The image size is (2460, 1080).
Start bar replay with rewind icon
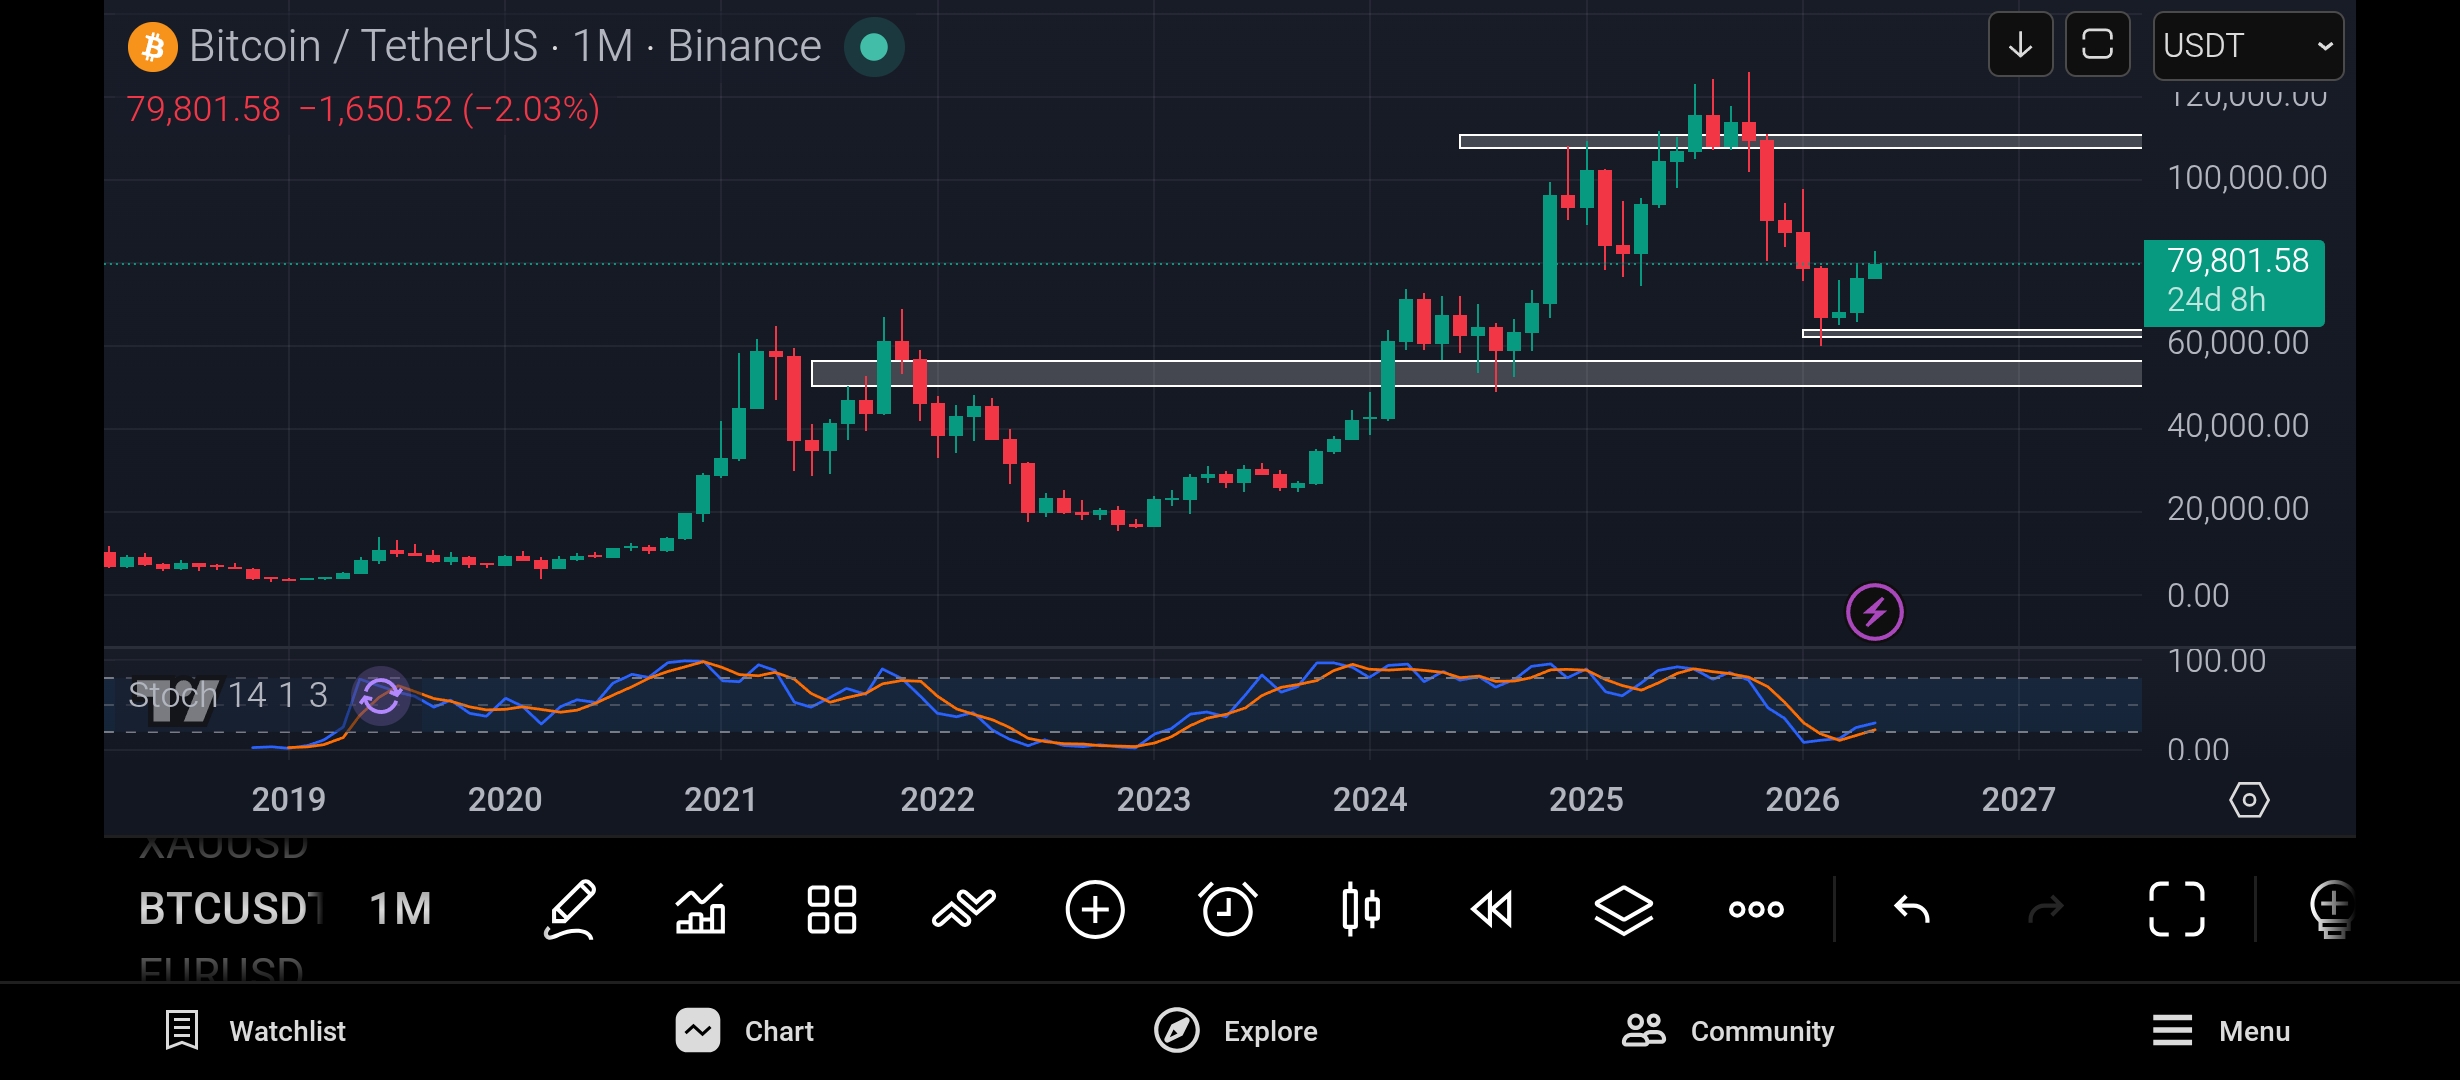1492,910
